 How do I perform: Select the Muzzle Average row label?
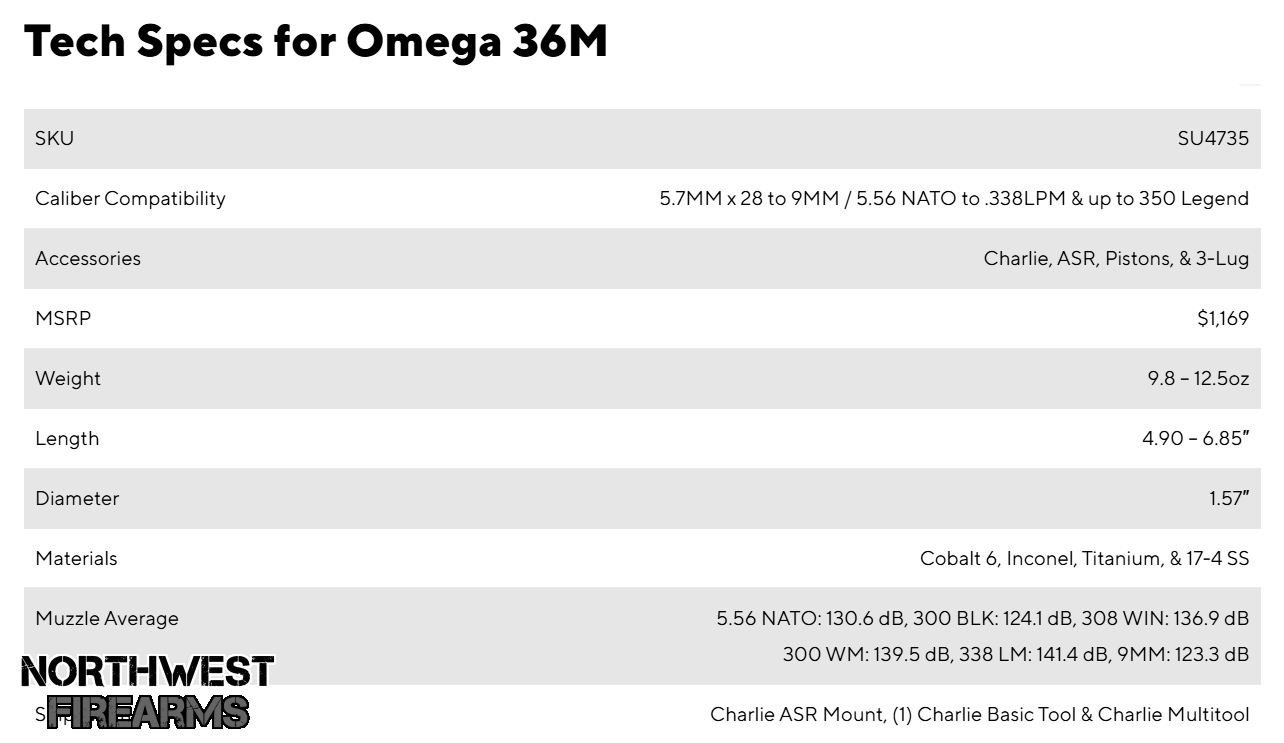107,618
